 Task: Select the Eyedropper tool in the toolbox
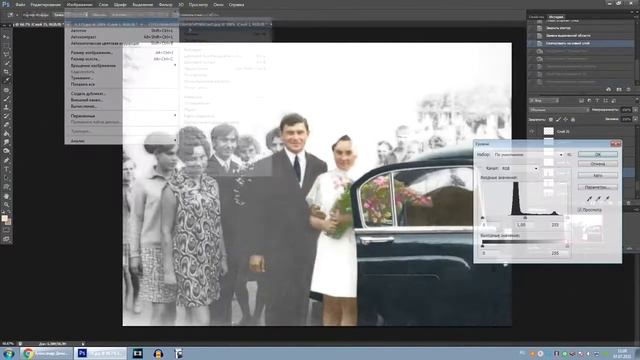click(x=6, y=80)
